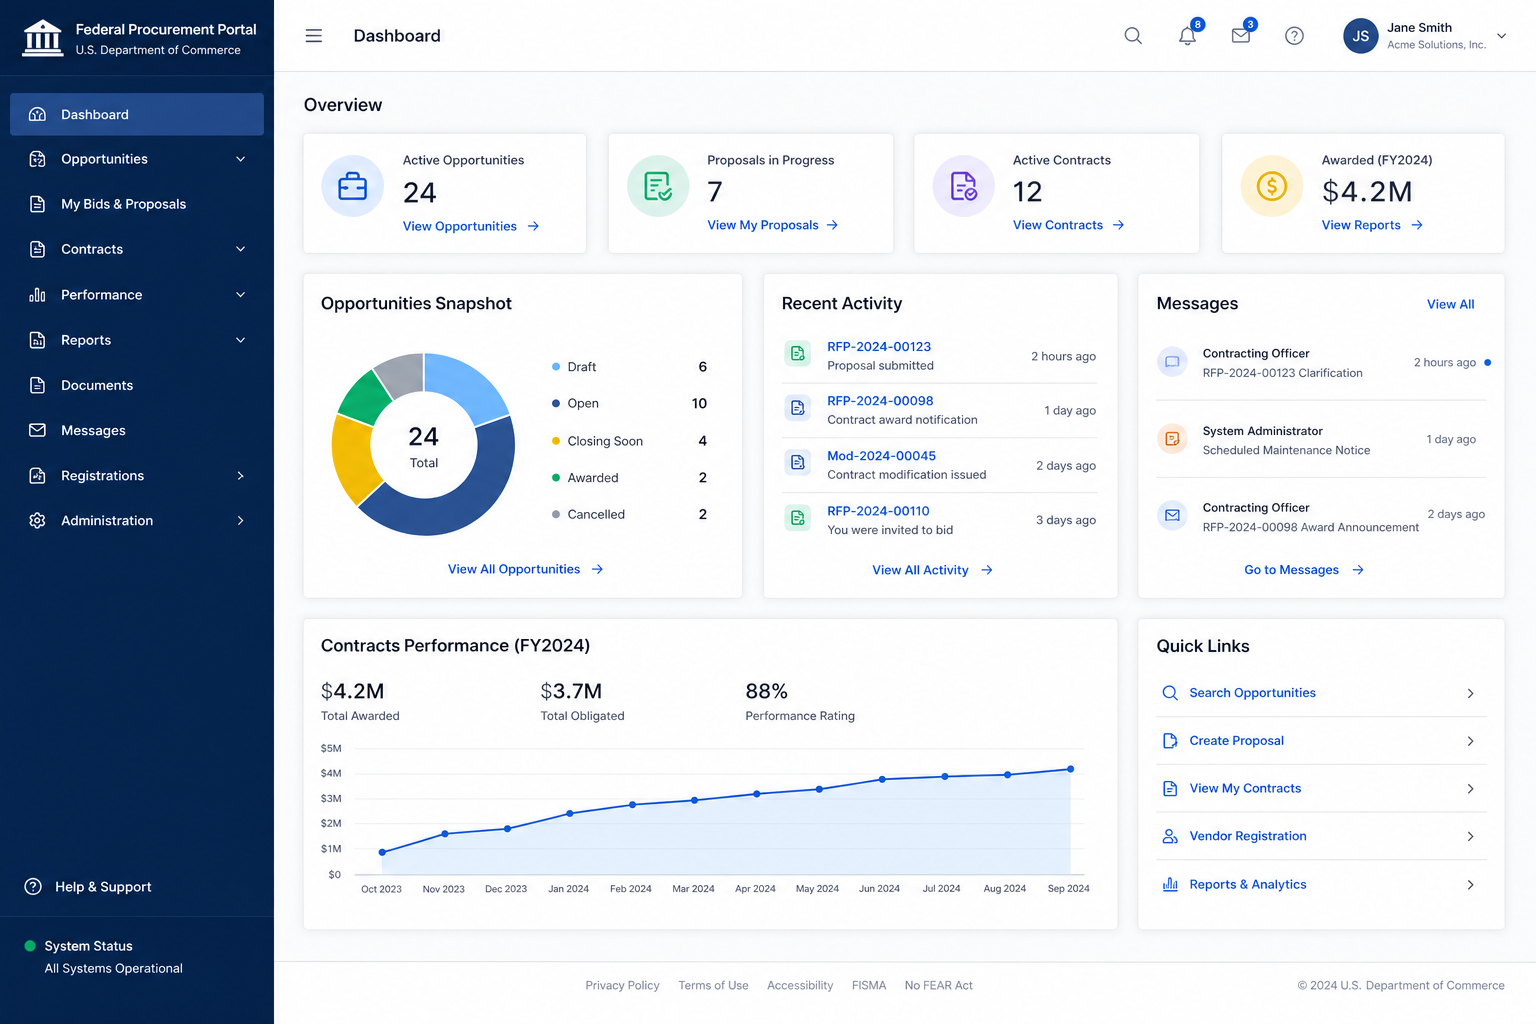The width and height of the screenshot is (1536, 1024).
Task: Expand the Opportunities sidebar menu
Action: tap(137, 159)
